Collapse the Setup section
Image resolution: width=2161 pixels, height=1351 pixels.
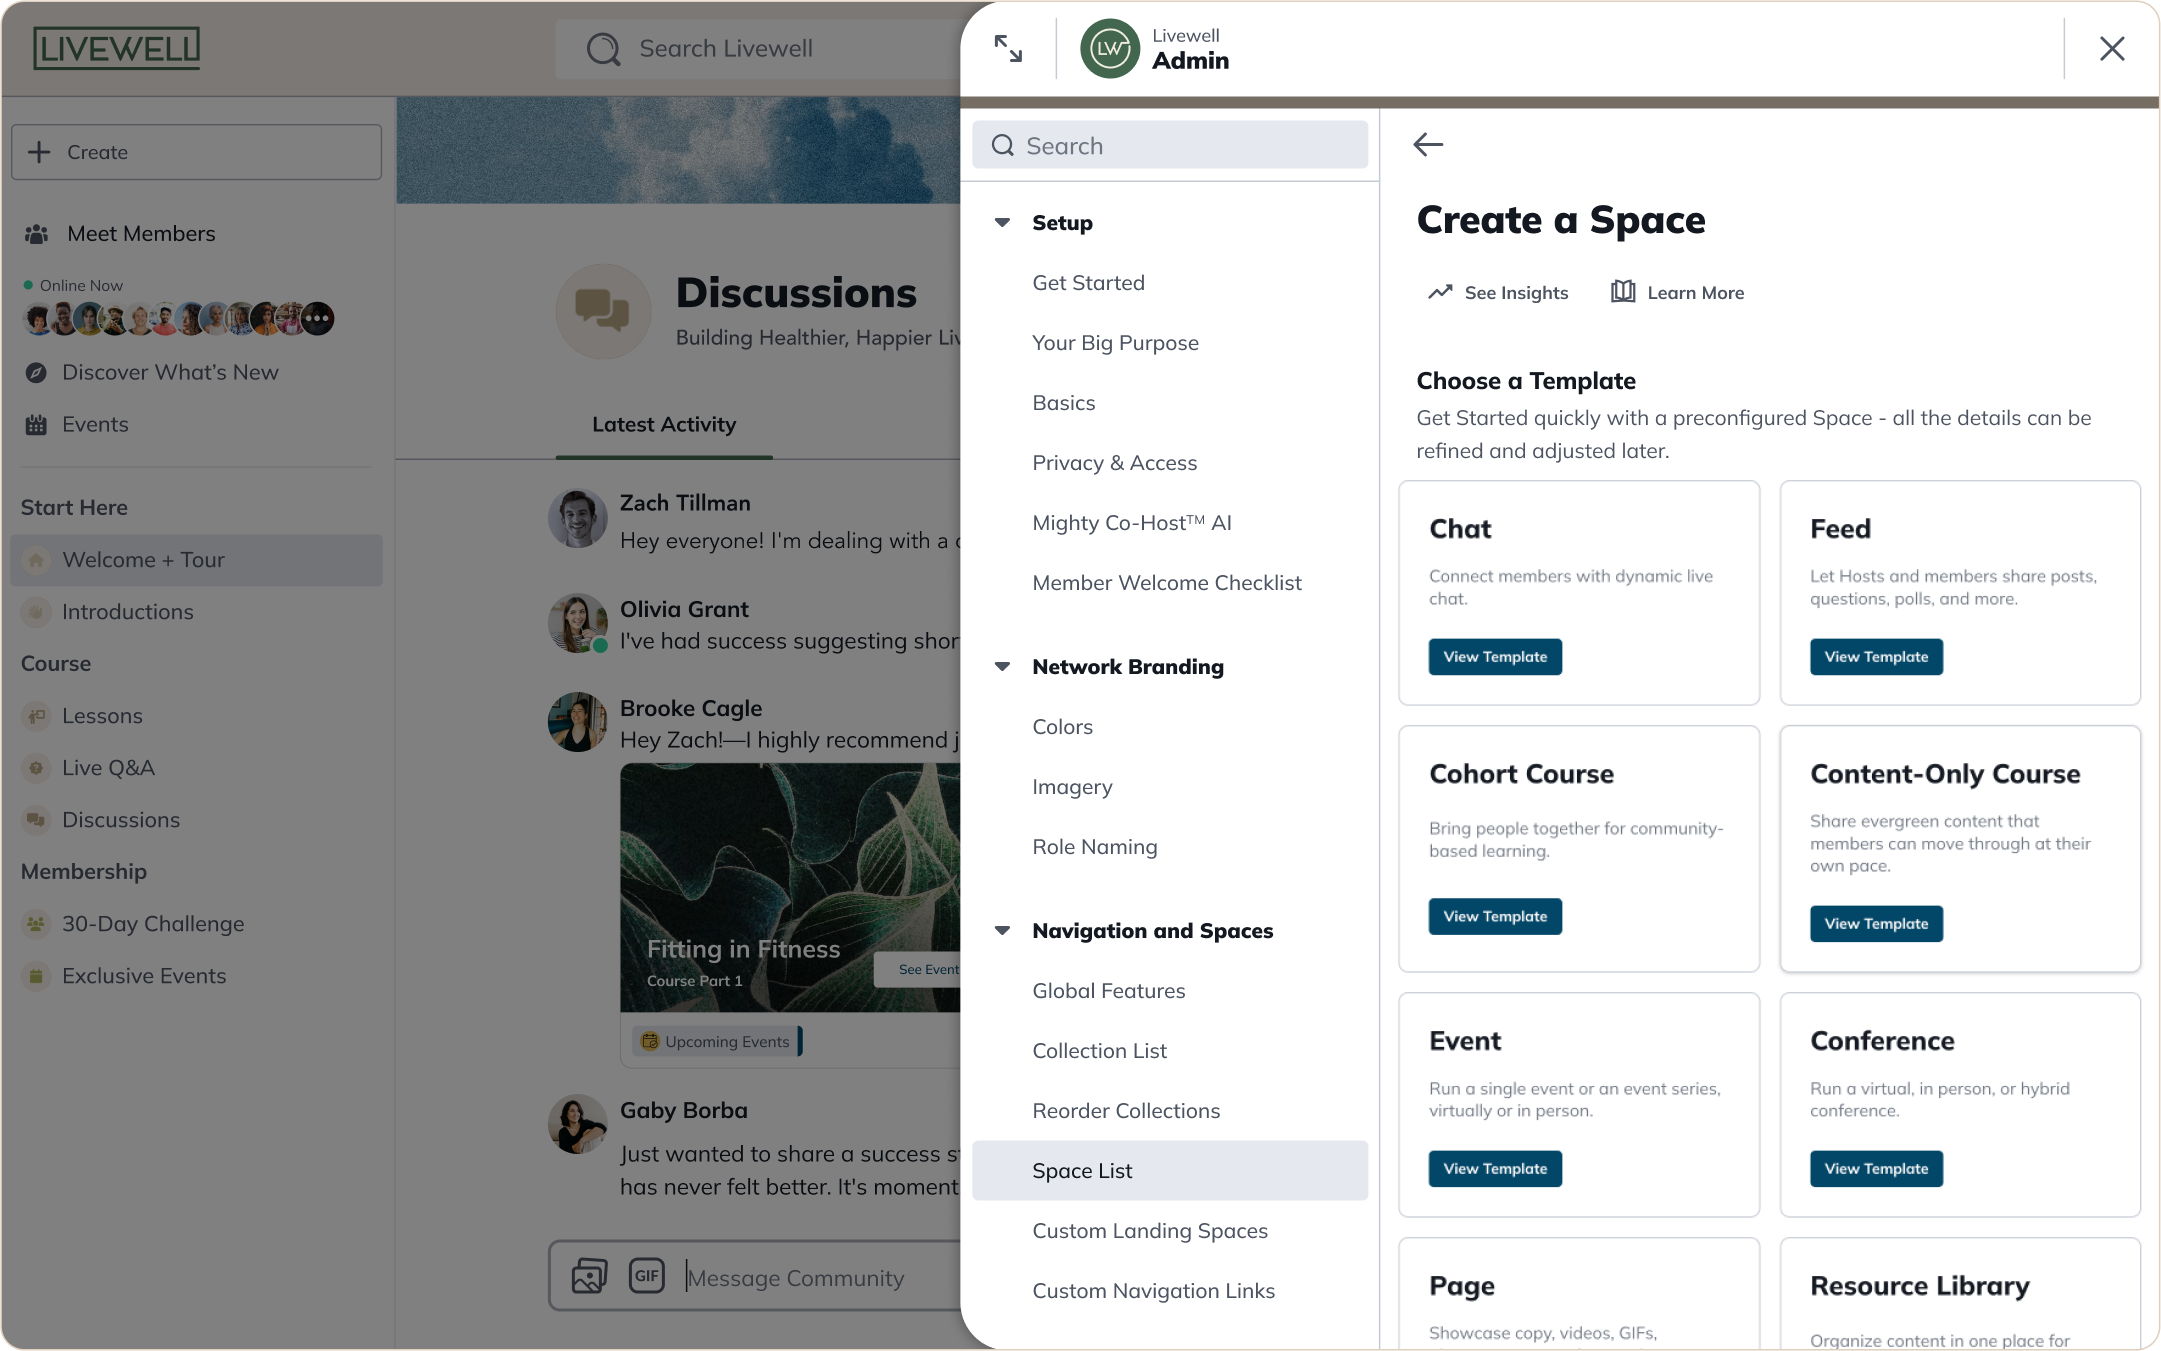pos(1002,222)
